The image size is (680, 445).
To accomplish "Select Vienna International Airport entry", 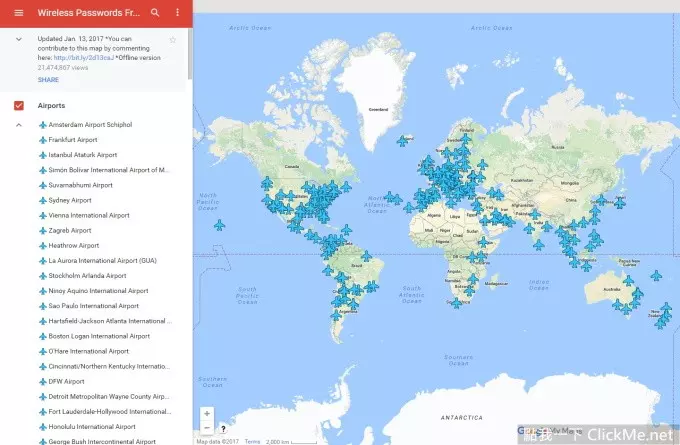I will point(84,216).
